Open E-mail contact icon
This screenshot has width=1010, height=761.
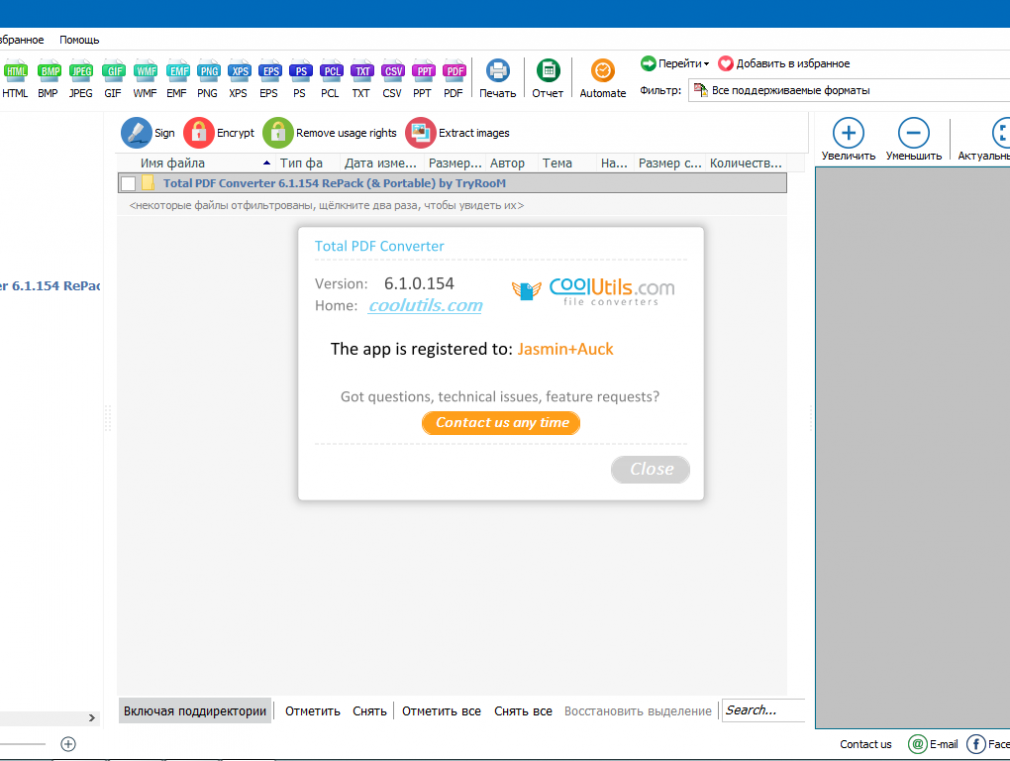tap(933, 744)
